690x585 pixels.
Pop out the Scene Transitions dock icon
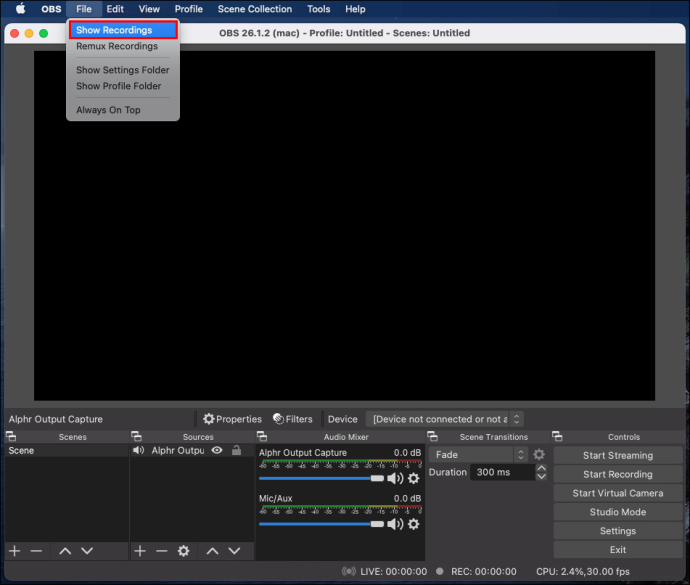432,436
